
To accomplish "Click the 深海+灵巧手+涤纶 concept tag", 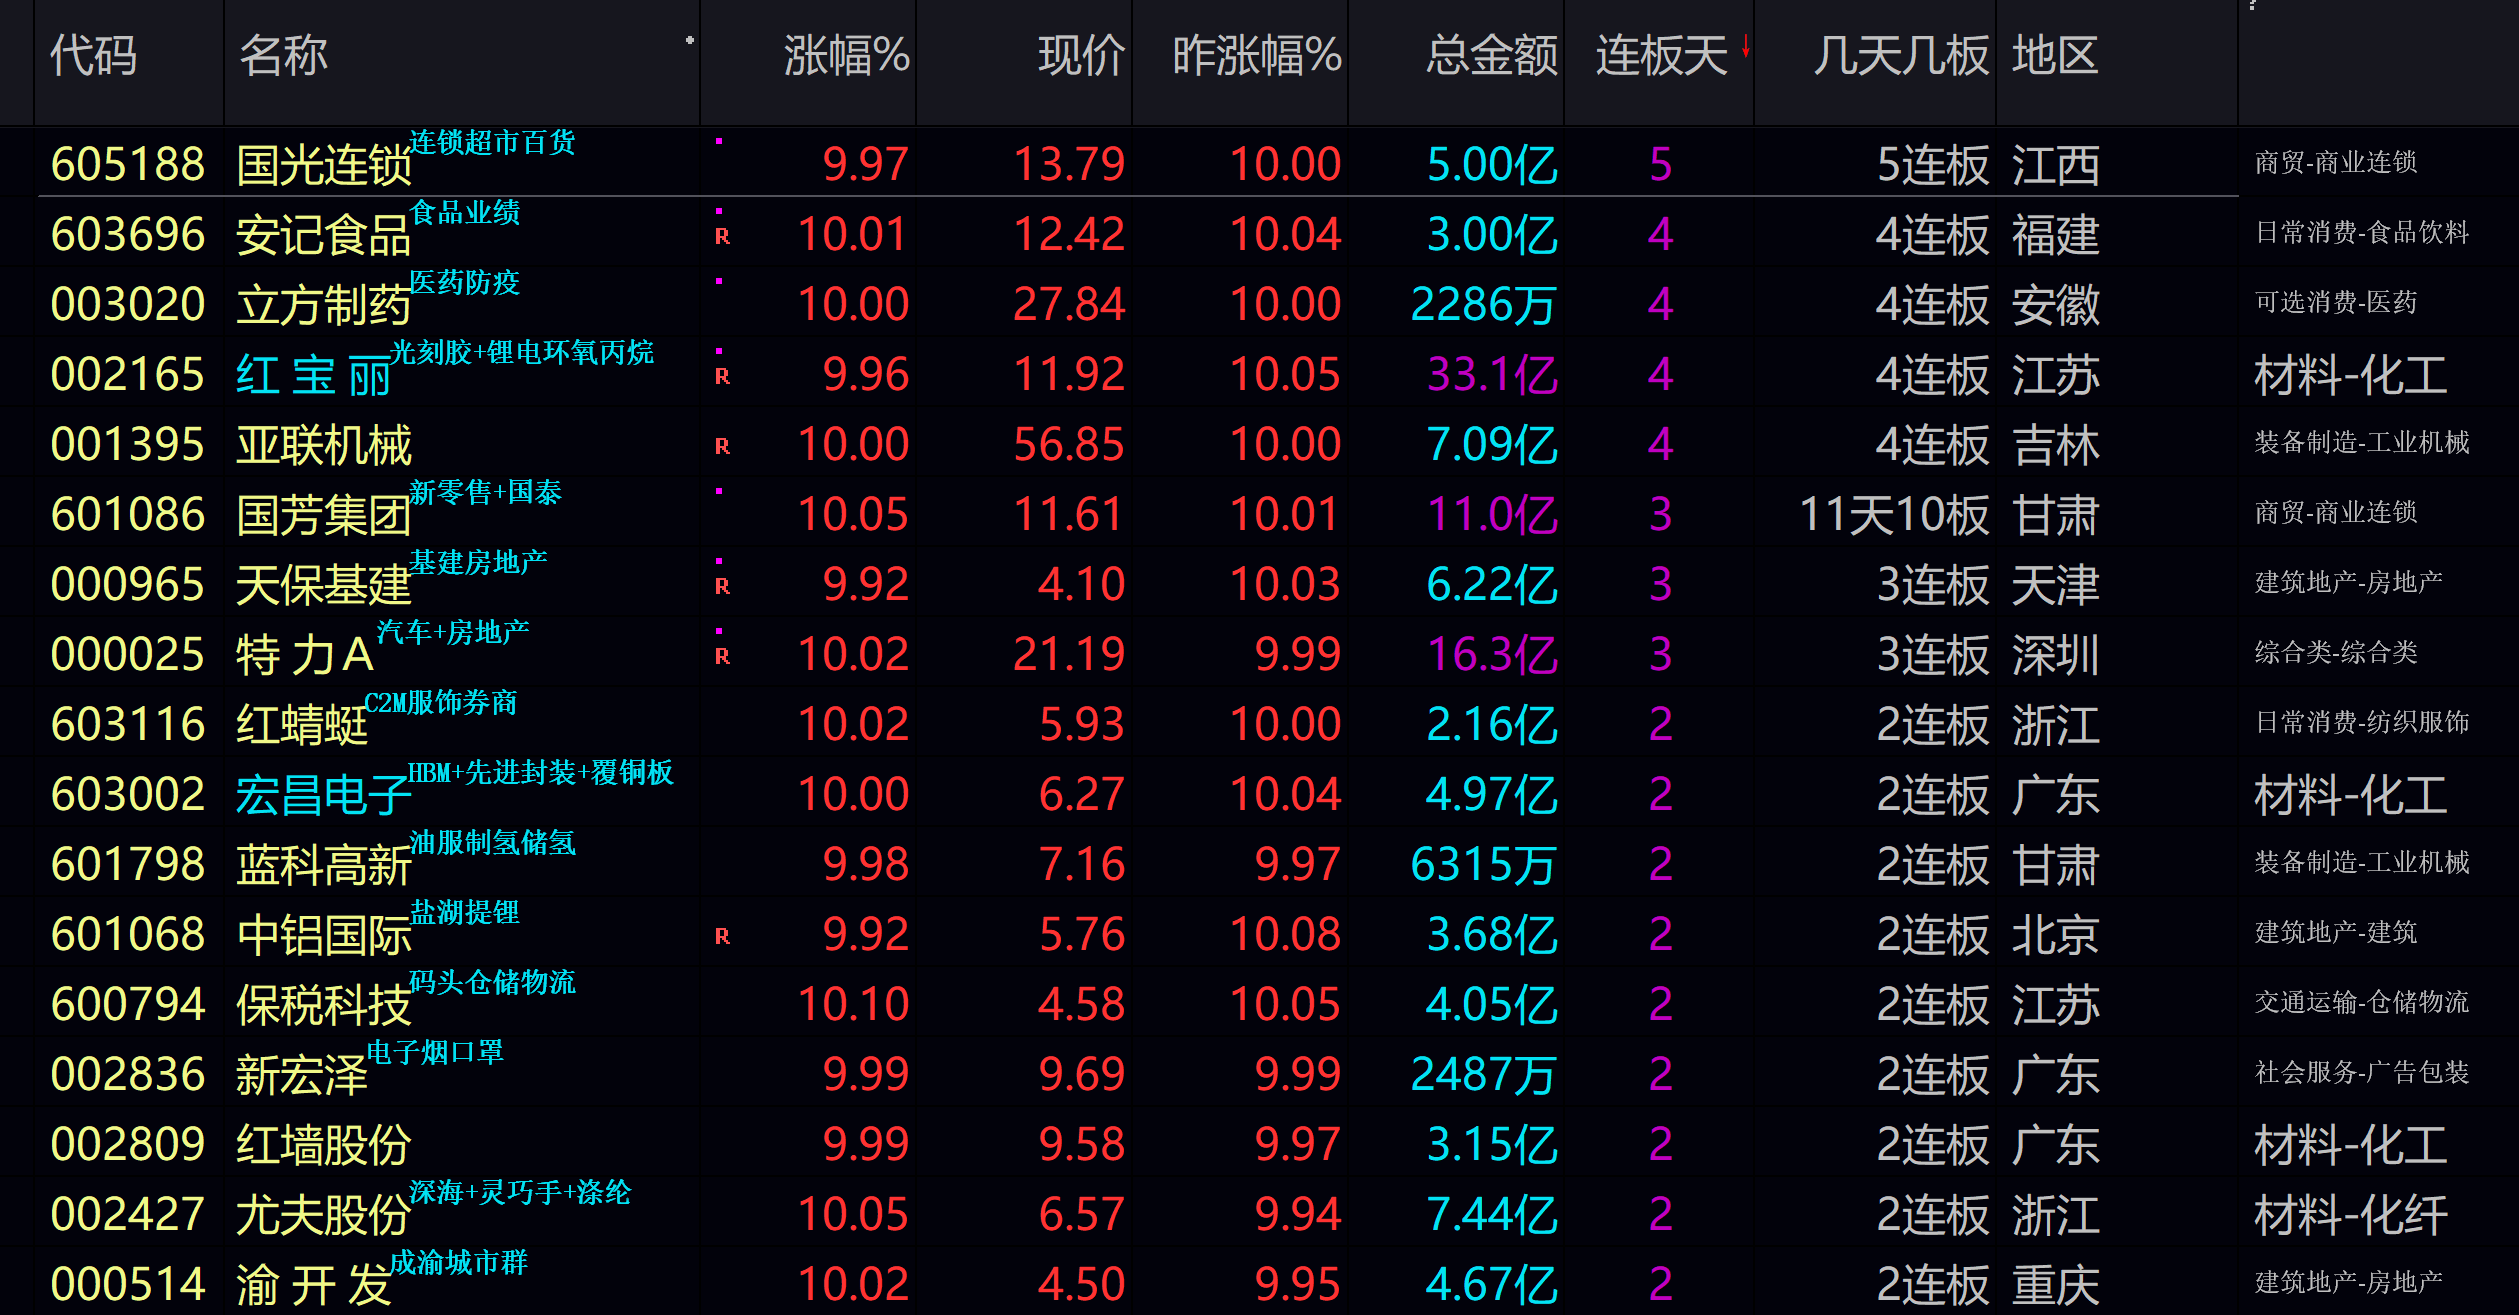I will tap(520, 1192).
